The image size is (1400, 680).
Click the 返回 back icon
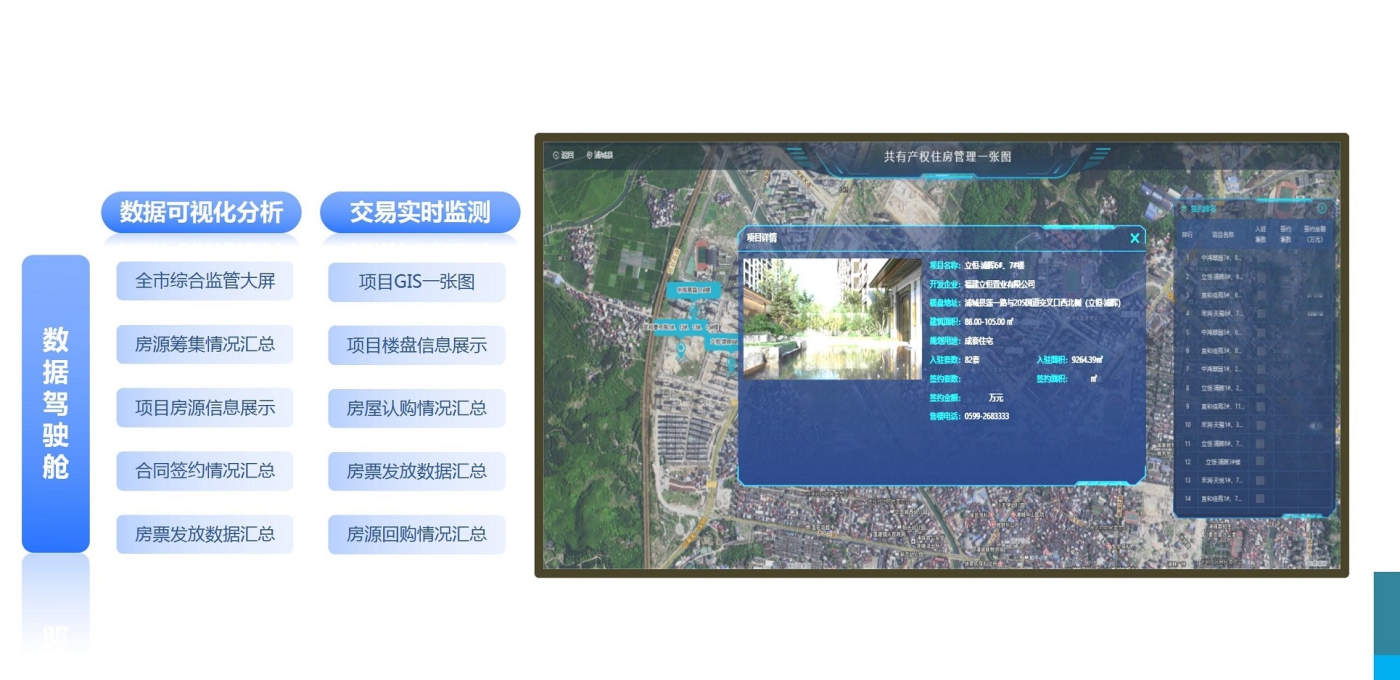click(x=556, y=156)
